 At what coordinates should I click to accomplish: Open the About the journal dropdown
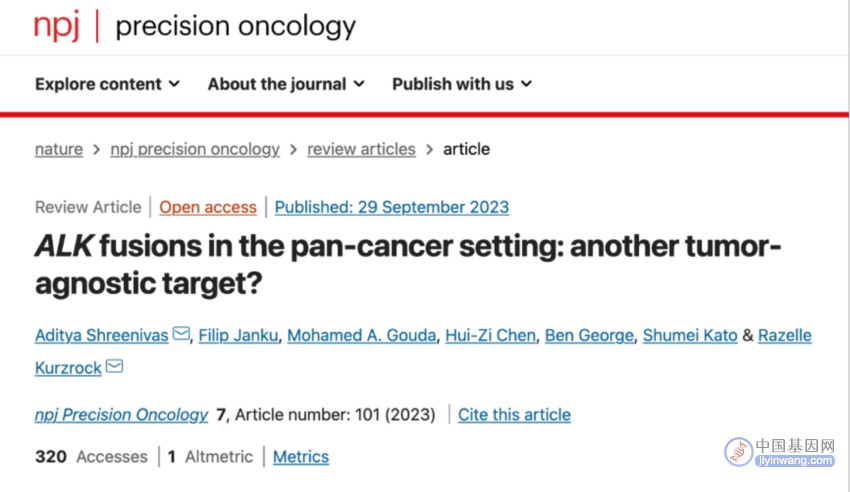tap(286, 84)
